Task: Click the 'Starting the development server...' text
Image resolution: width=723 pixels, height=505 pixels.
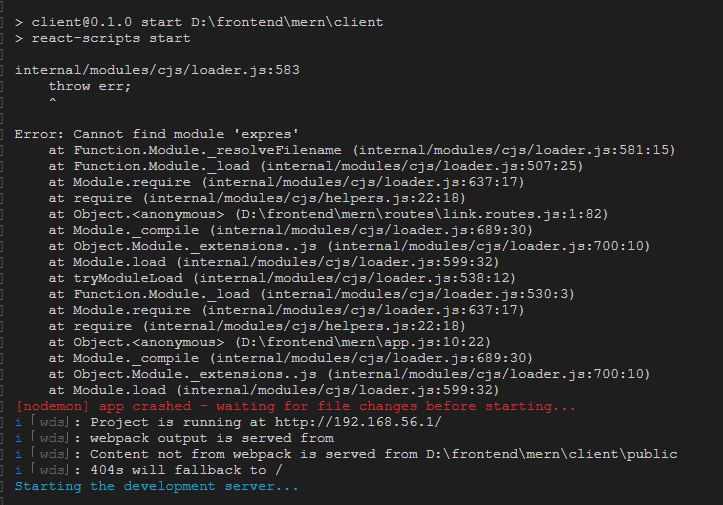Action: tap(156, 486)
